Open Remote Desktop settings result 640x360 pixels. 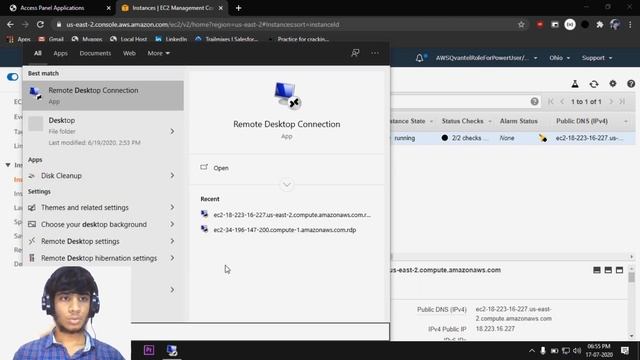[80, 241]
